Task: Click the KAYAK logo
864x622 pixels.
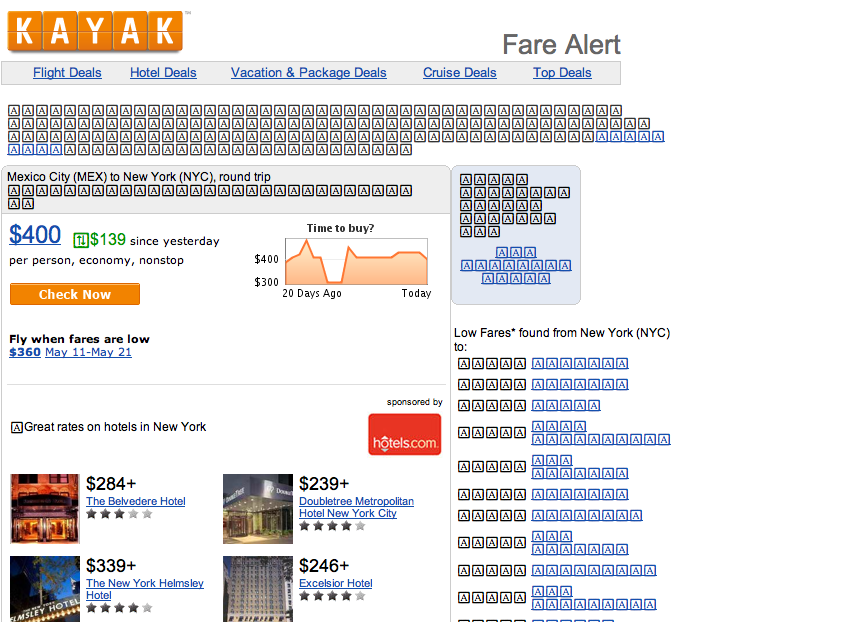Action: (95, 31)
